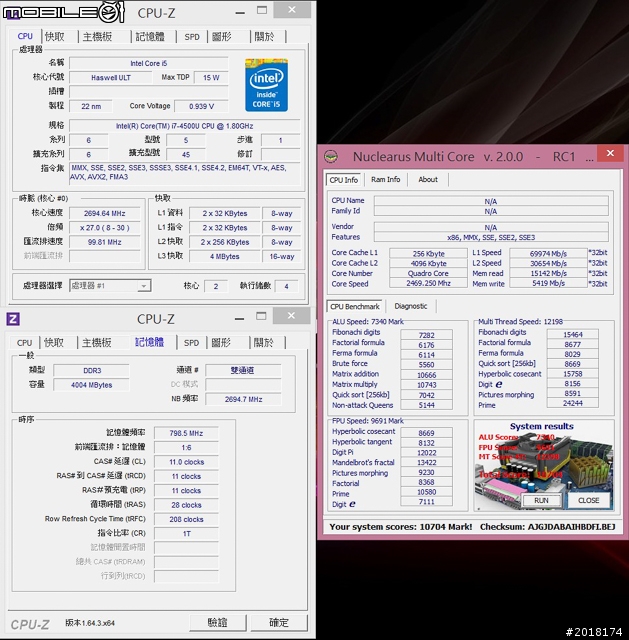
Task: Open the About tab in Nuclearus
Action: (428, 180)
